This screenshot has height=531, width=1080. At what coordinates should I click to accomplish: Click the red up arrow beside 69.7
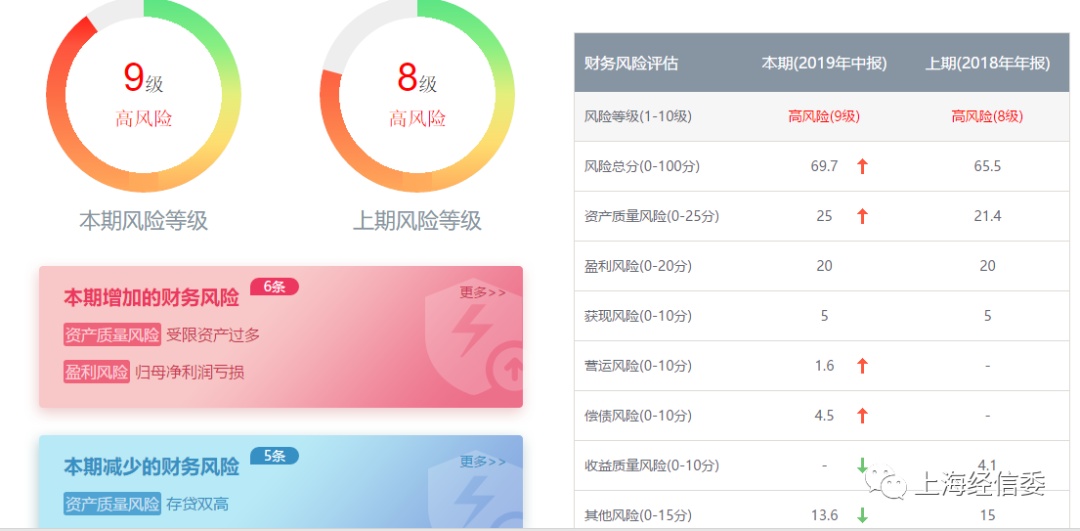pos(862,166)
